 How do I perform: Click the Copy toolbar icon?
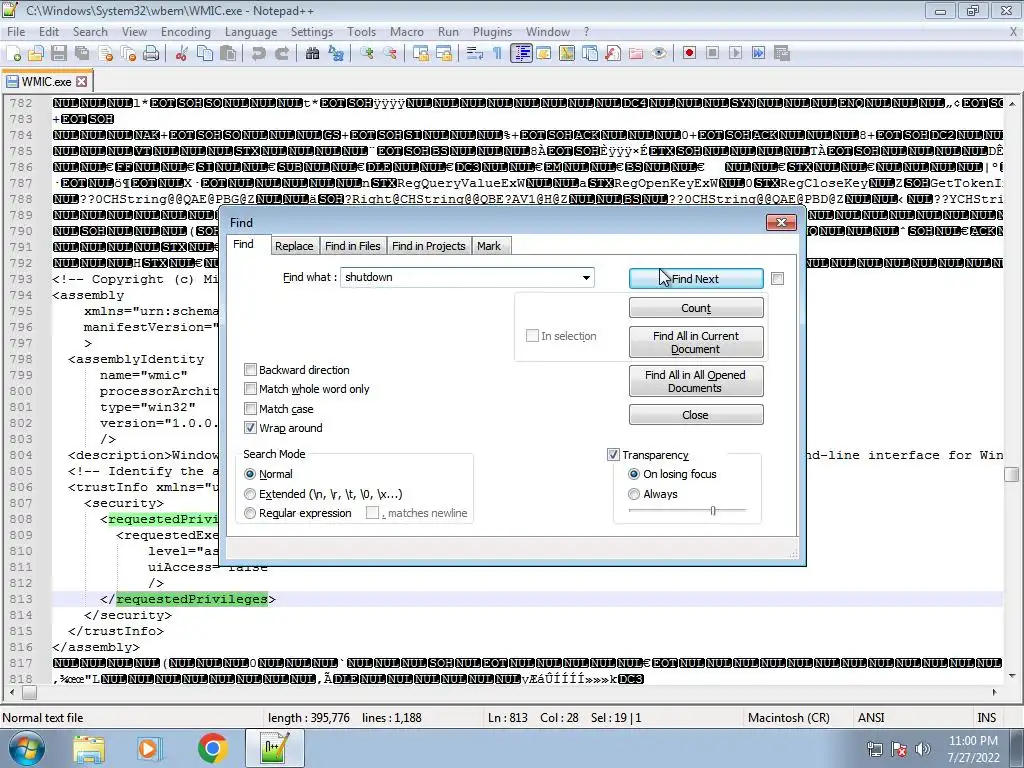click(x=205, y=54)
